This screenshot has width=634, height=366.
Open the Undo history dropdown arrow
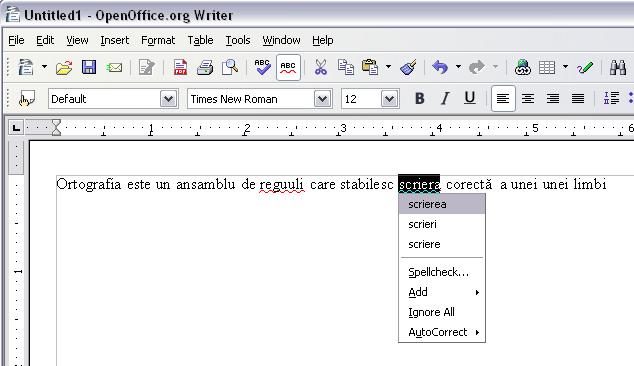click(x=458, y=67)
